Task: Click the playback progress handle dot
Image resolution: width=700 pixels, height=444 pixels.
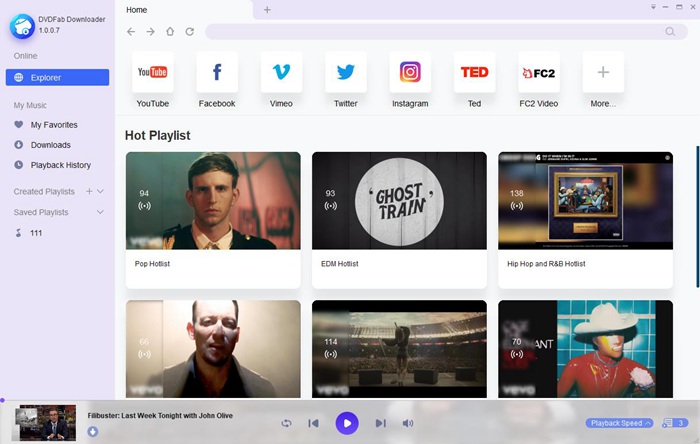Action: [2, 400]
